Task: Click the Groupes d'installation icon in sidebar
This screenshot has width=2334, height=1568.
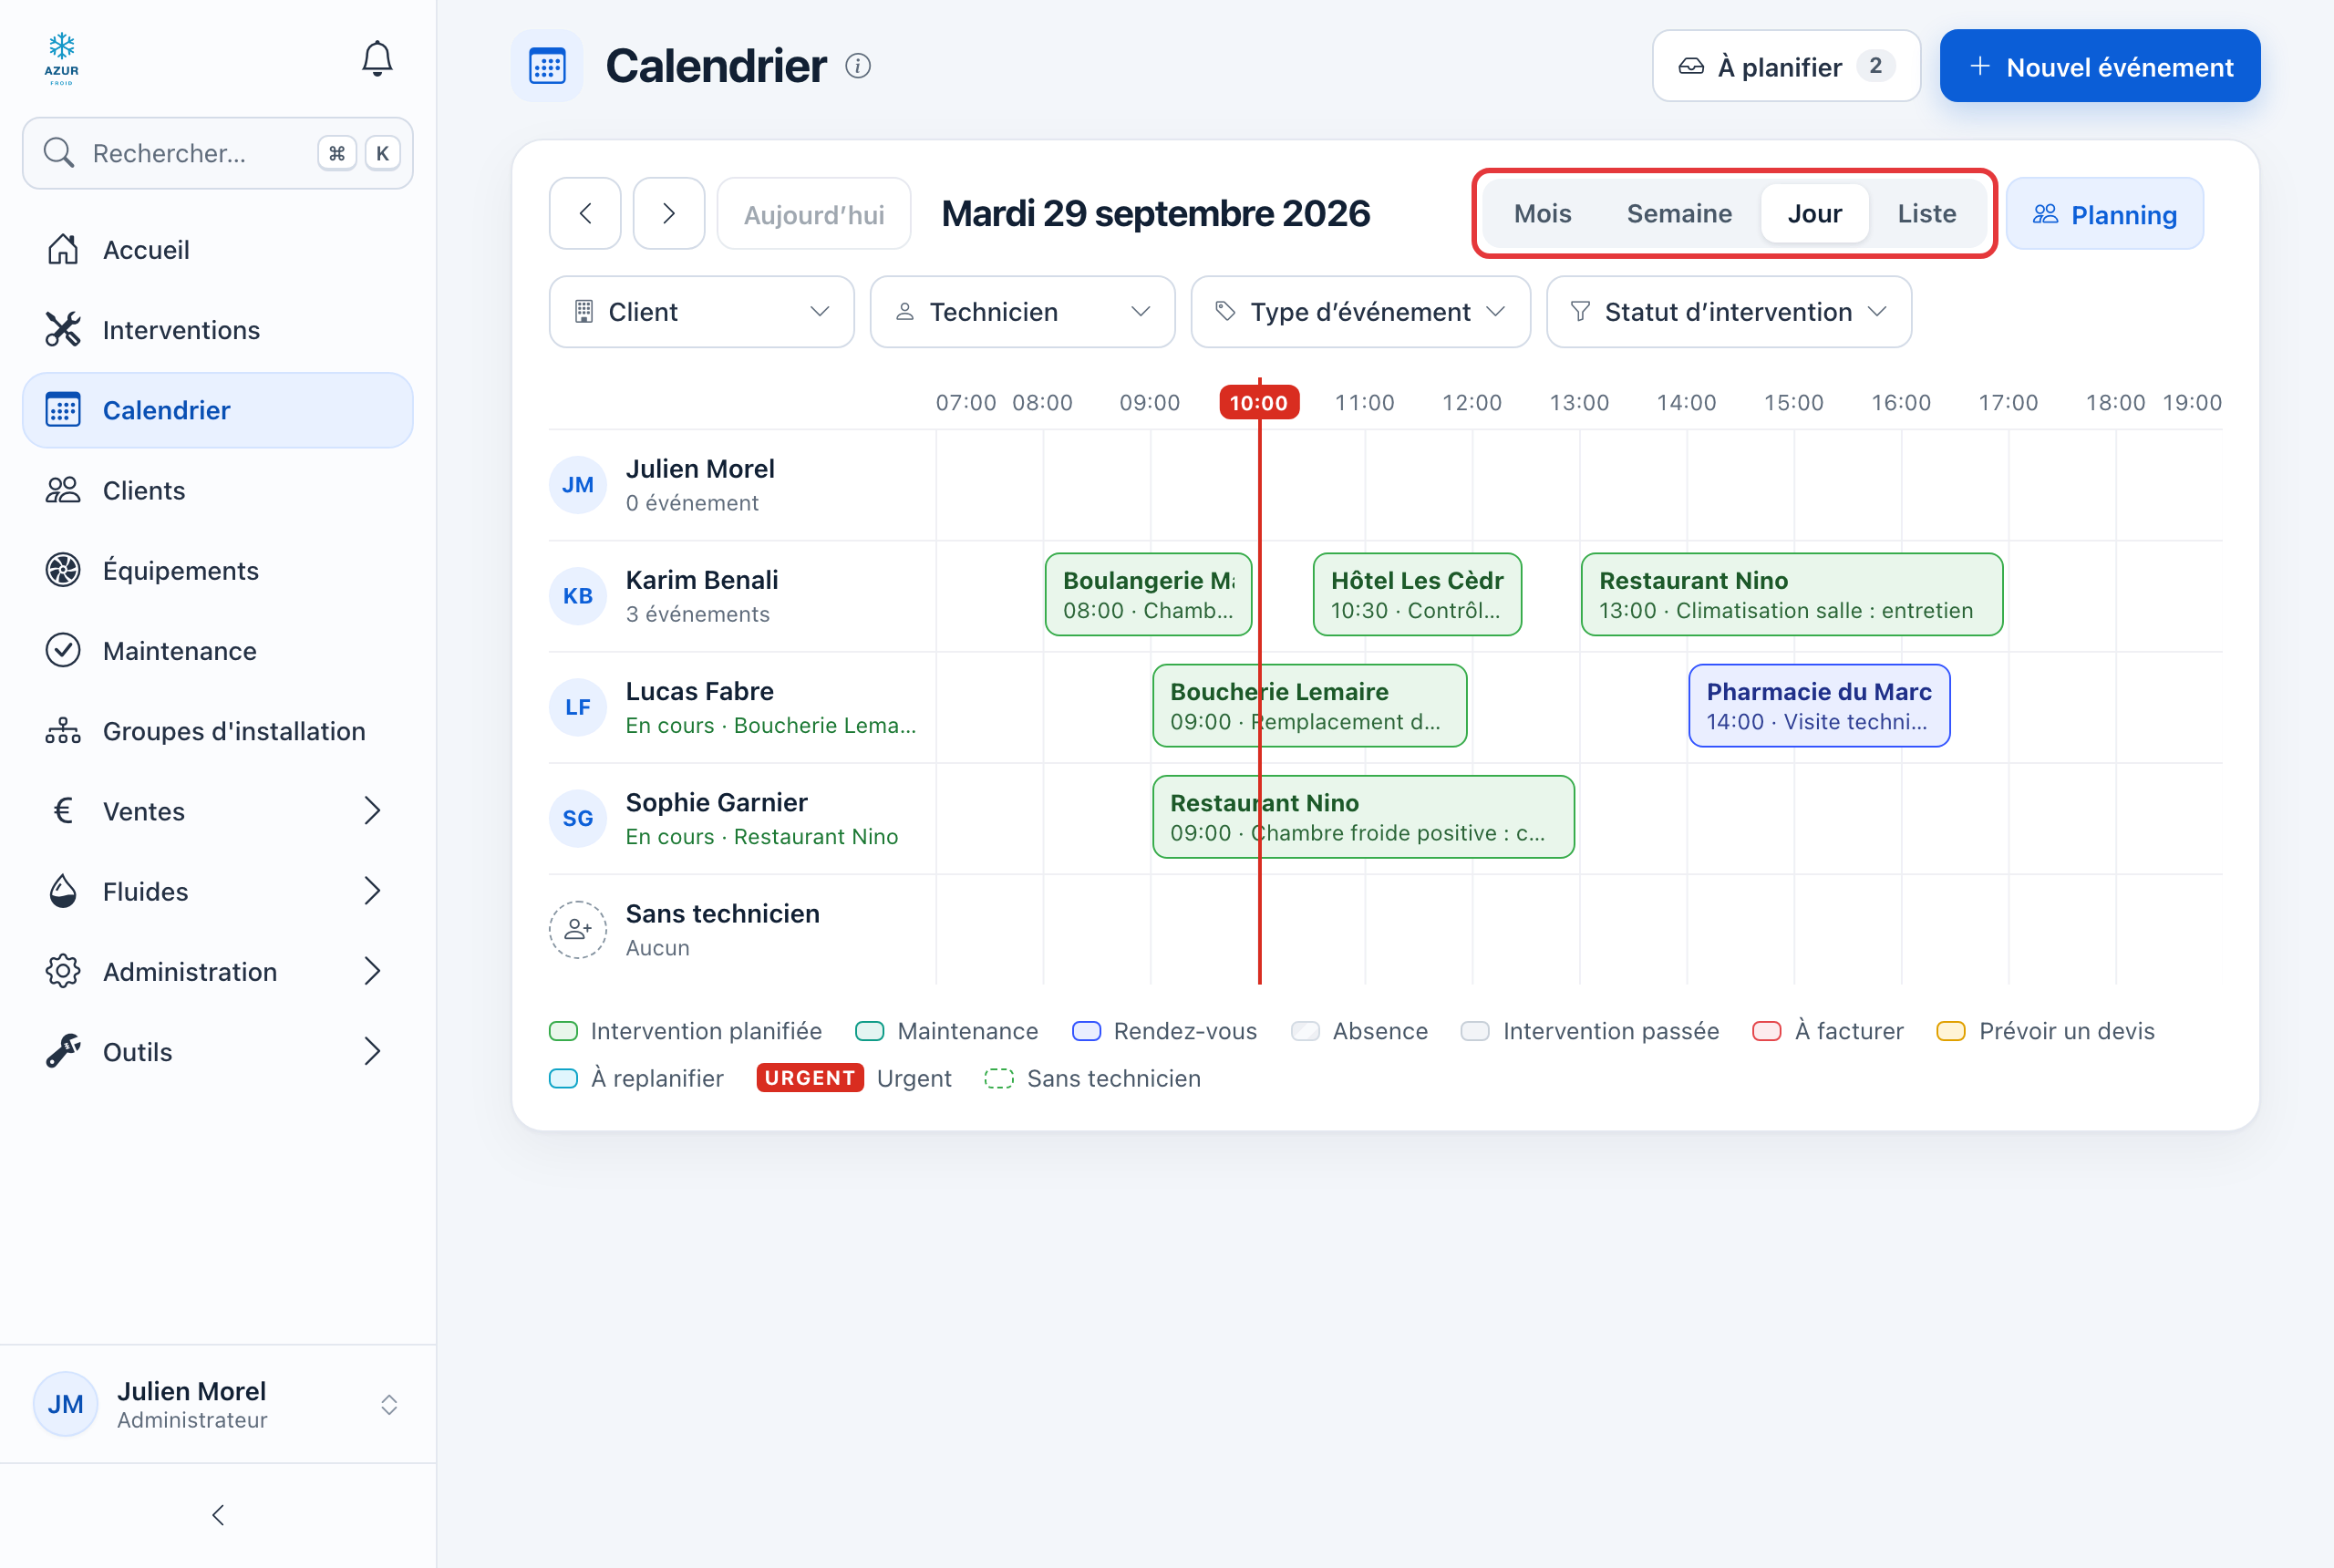Action: click(63, 731)
